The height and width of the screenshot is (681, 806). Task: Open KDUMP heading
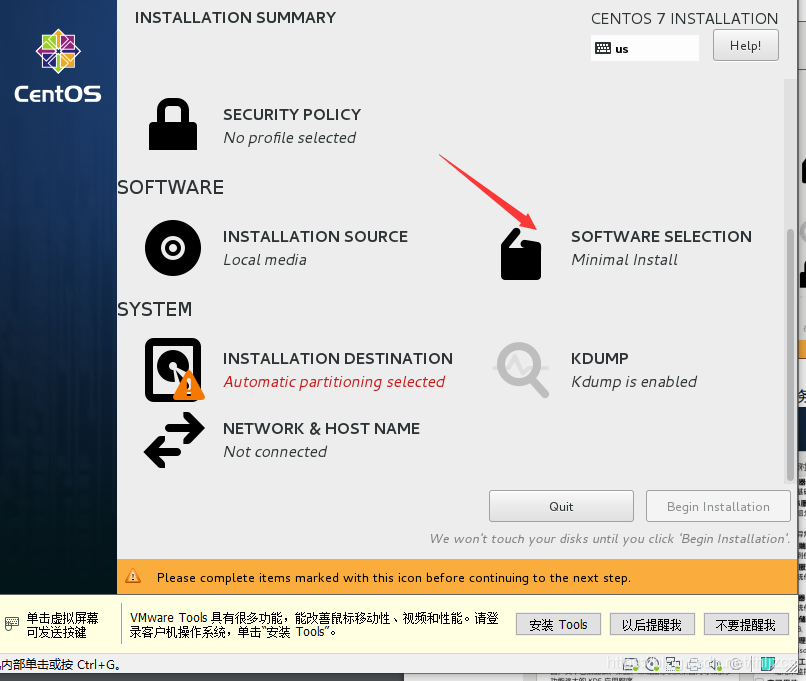coord(599,358)
